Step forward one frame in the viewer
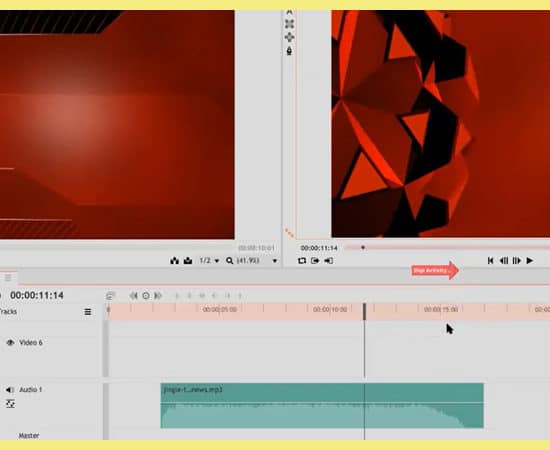Image resolution: width=550 pixels, height=450 pixels. pos(516,261)
